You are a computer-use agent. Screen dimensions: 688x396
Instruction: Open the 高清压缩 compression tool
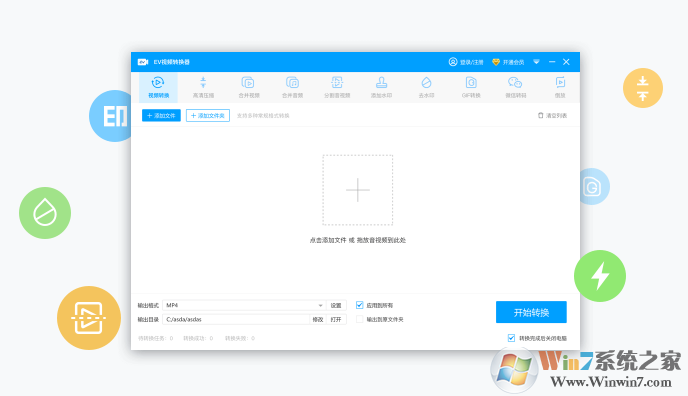[x=203, y=87]
